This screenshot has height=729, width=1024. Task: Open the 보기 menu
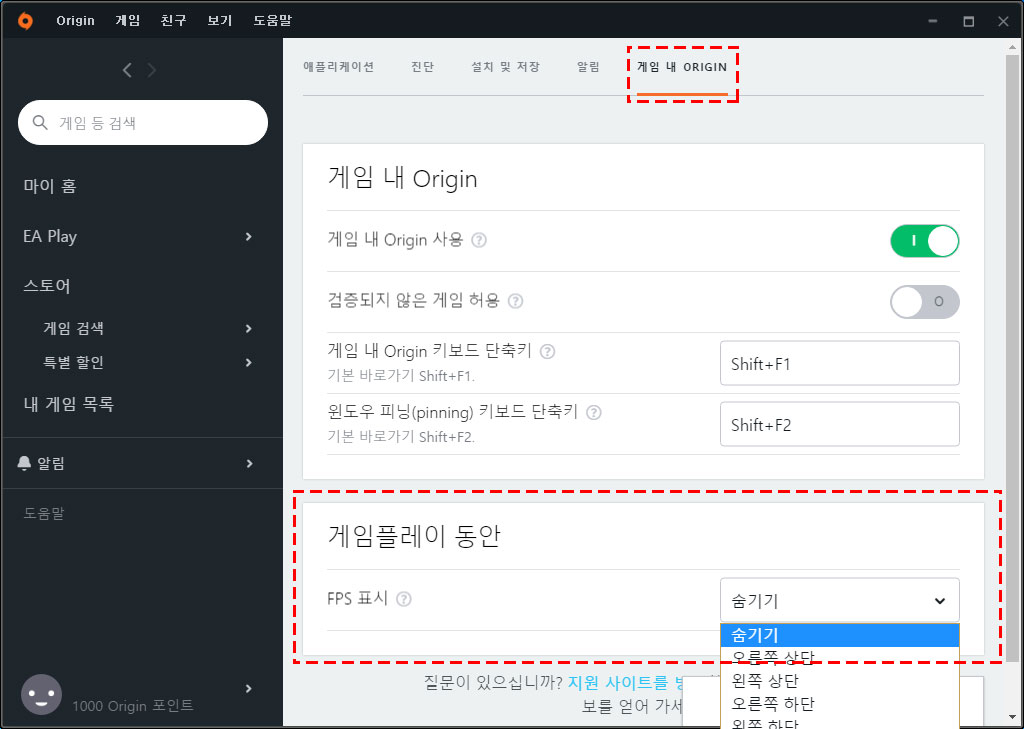219,21
